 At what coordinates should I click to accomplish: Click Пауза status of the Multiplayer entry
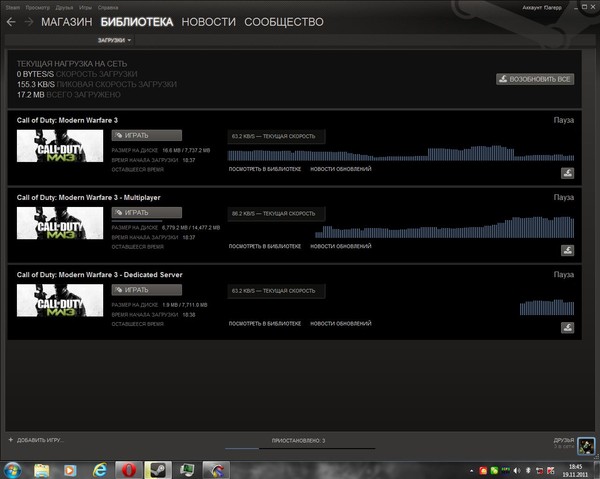point(564,197)
